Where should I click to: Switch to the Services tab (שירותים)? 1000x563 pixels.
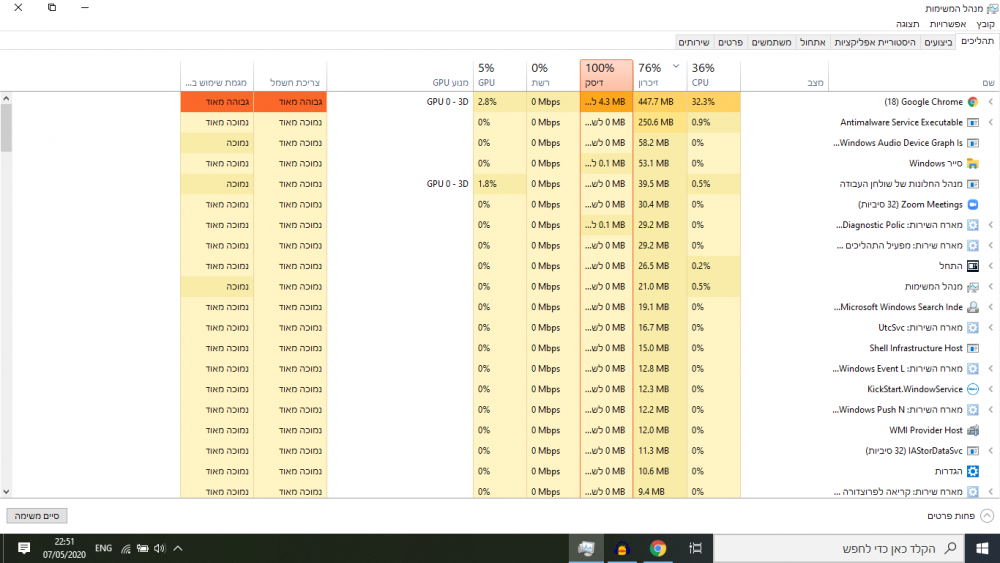[x=694, y=42]
